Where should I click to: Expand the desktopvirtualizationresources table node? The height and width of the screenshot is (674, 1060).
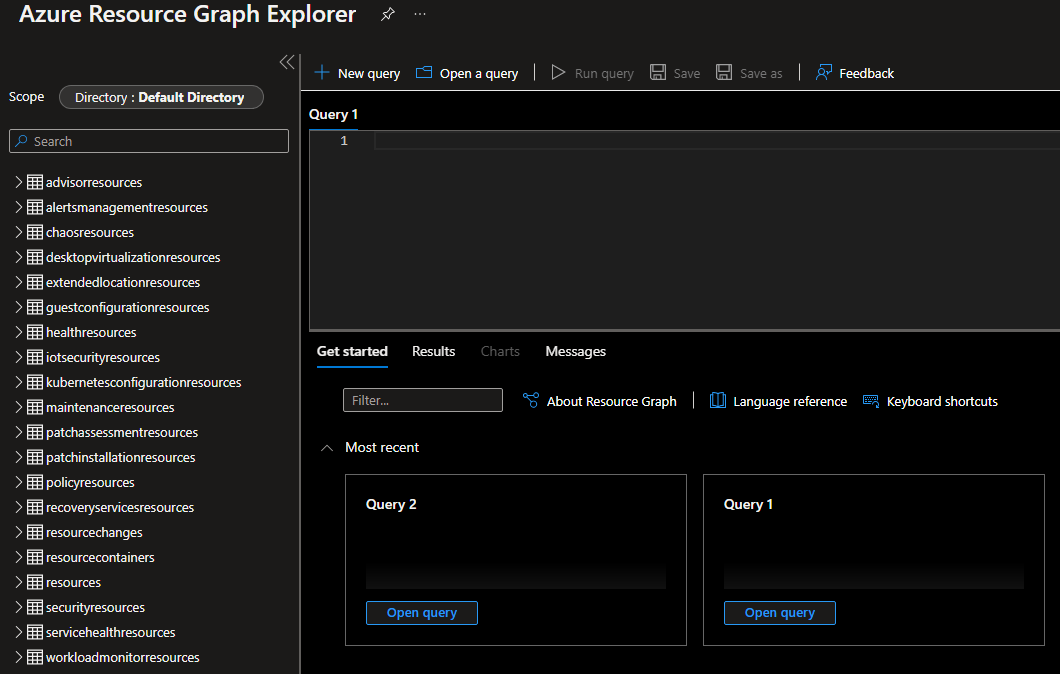(19, 257)
